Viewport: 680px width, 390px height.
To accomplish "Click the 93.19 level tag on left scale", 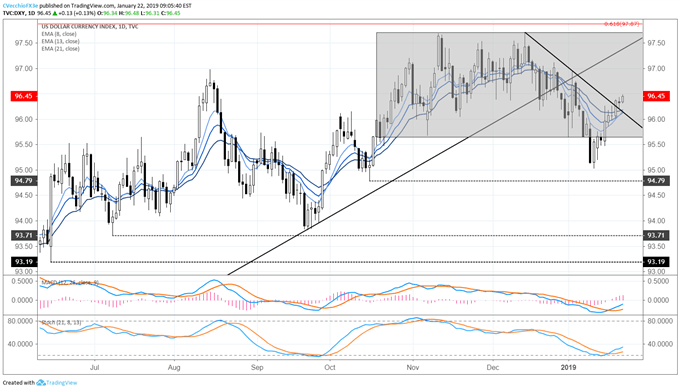I will [x=23, y=262].
